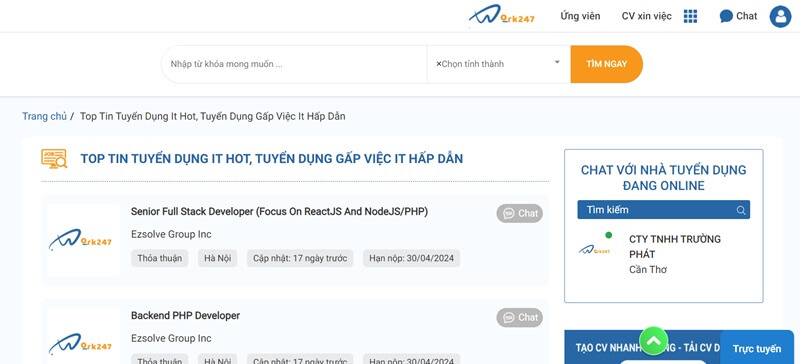Click the magnifier icon in Tìm kiếm box

tap(741, 210)
